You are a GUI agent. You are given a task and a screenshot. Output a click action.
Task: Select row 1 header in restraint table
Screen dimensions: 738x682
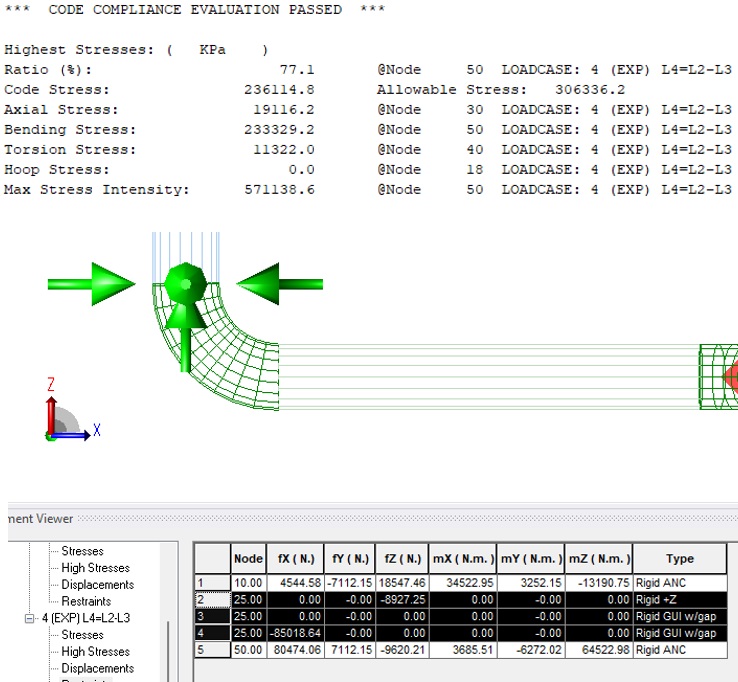tap(210, 581)
